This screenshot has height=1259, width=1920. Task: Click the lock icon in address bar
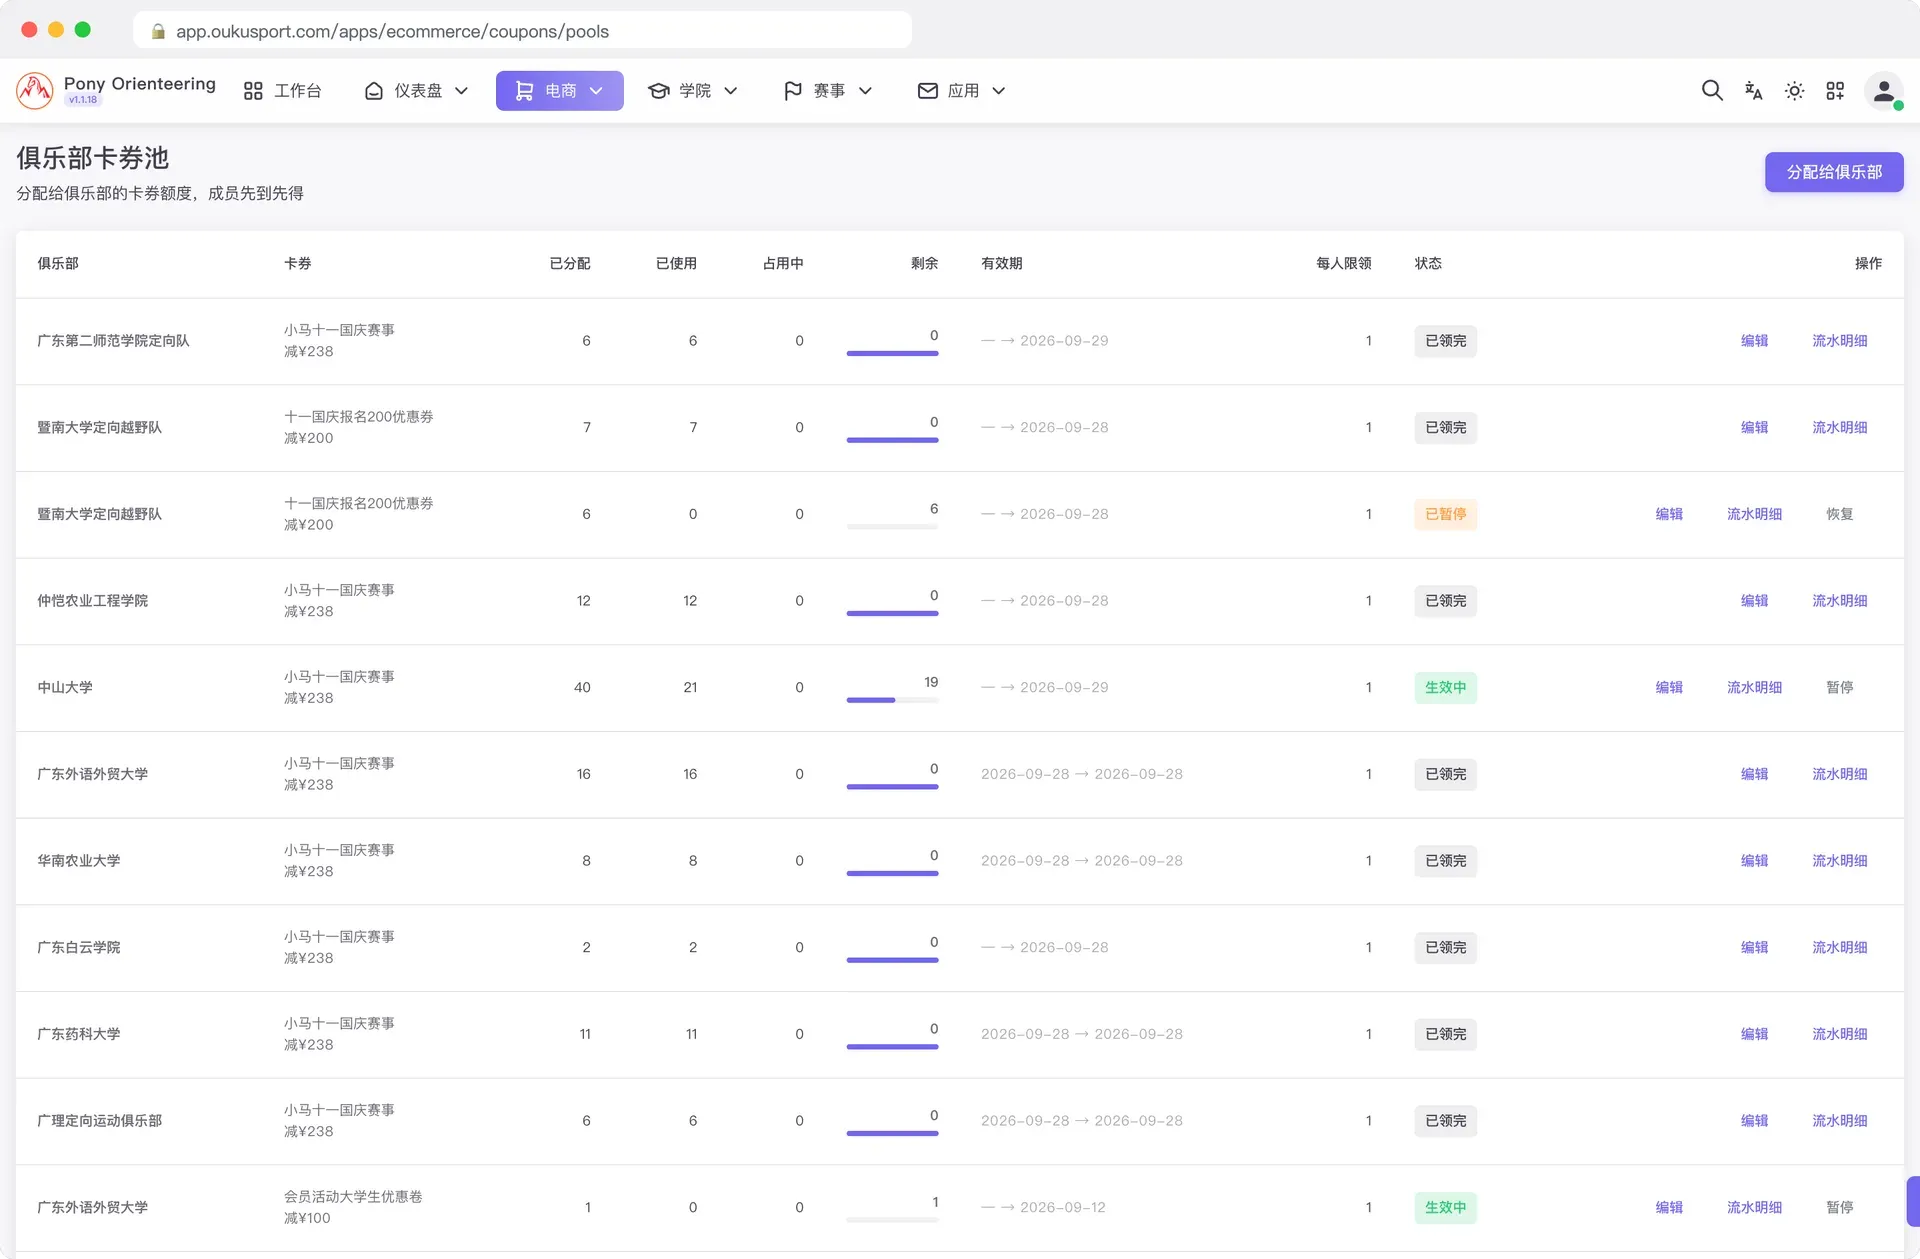click(158, 31)
